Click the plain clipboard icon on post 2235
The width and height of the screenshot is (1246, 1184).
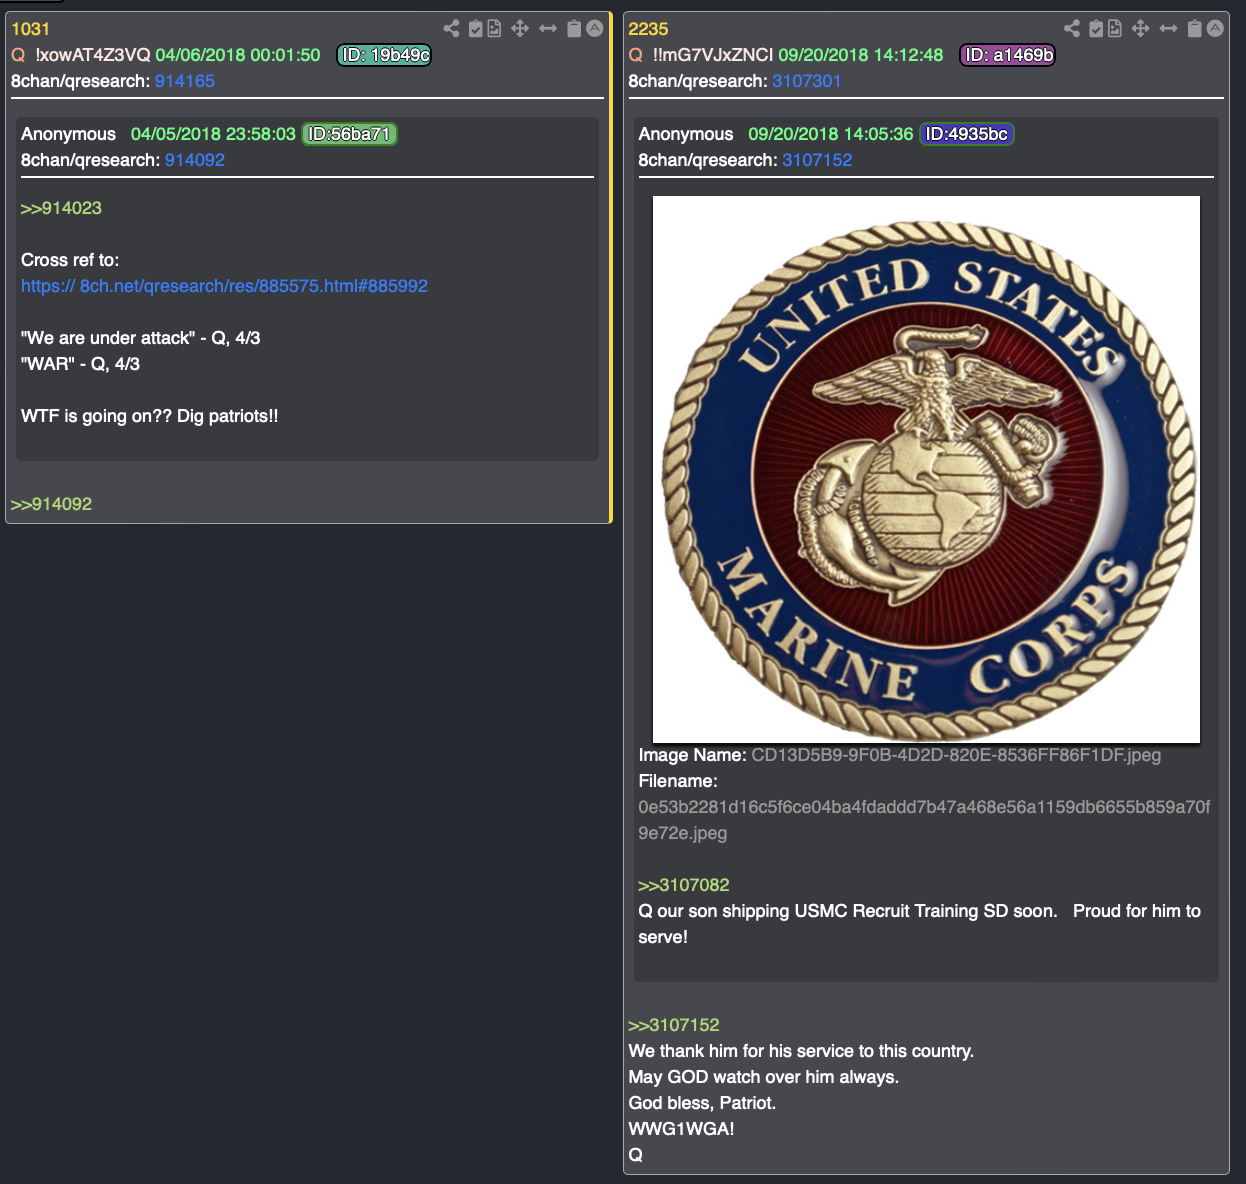pyautogui.click(x=1194, y=28)
